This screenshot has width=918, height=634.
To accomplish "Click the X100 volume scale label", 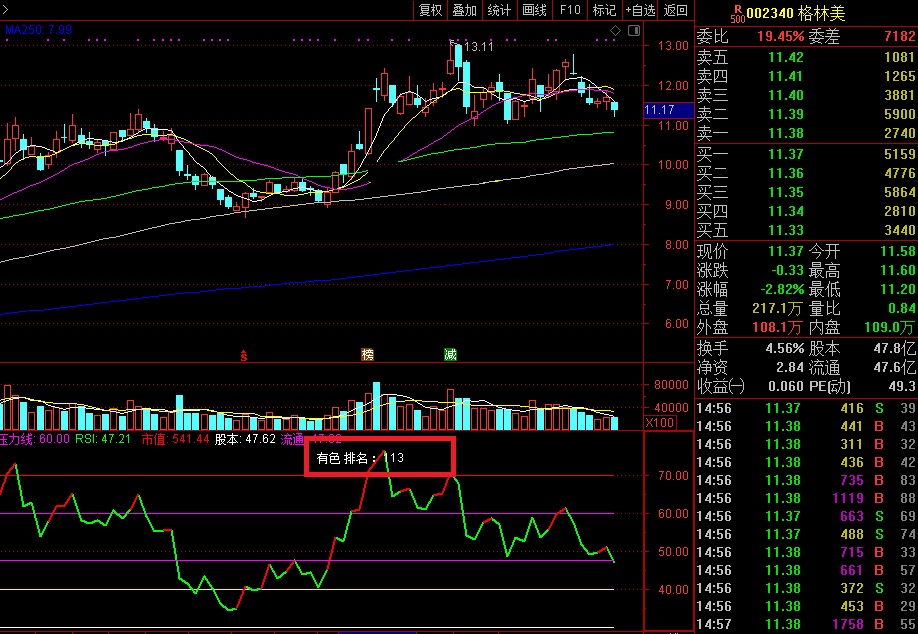I will [660, 423].
